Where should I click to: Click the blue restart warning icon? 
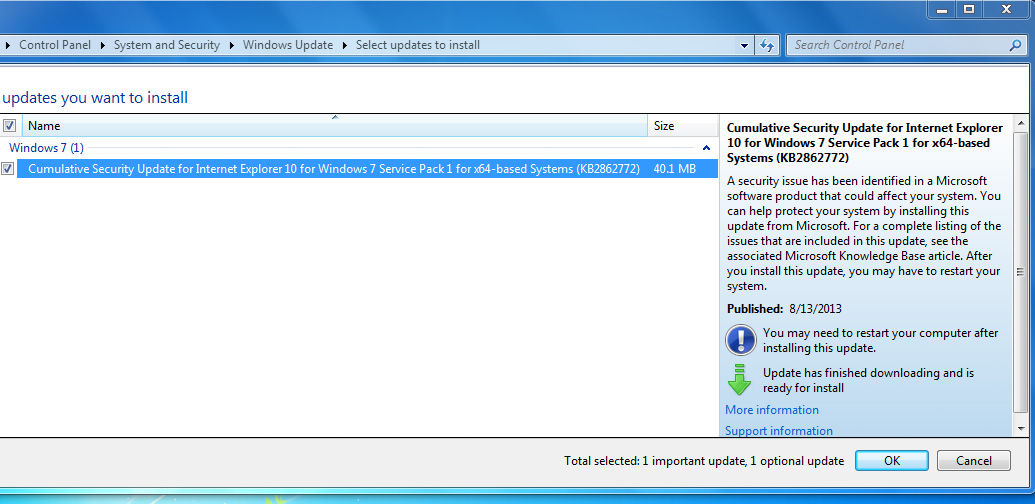coord(740,340)
